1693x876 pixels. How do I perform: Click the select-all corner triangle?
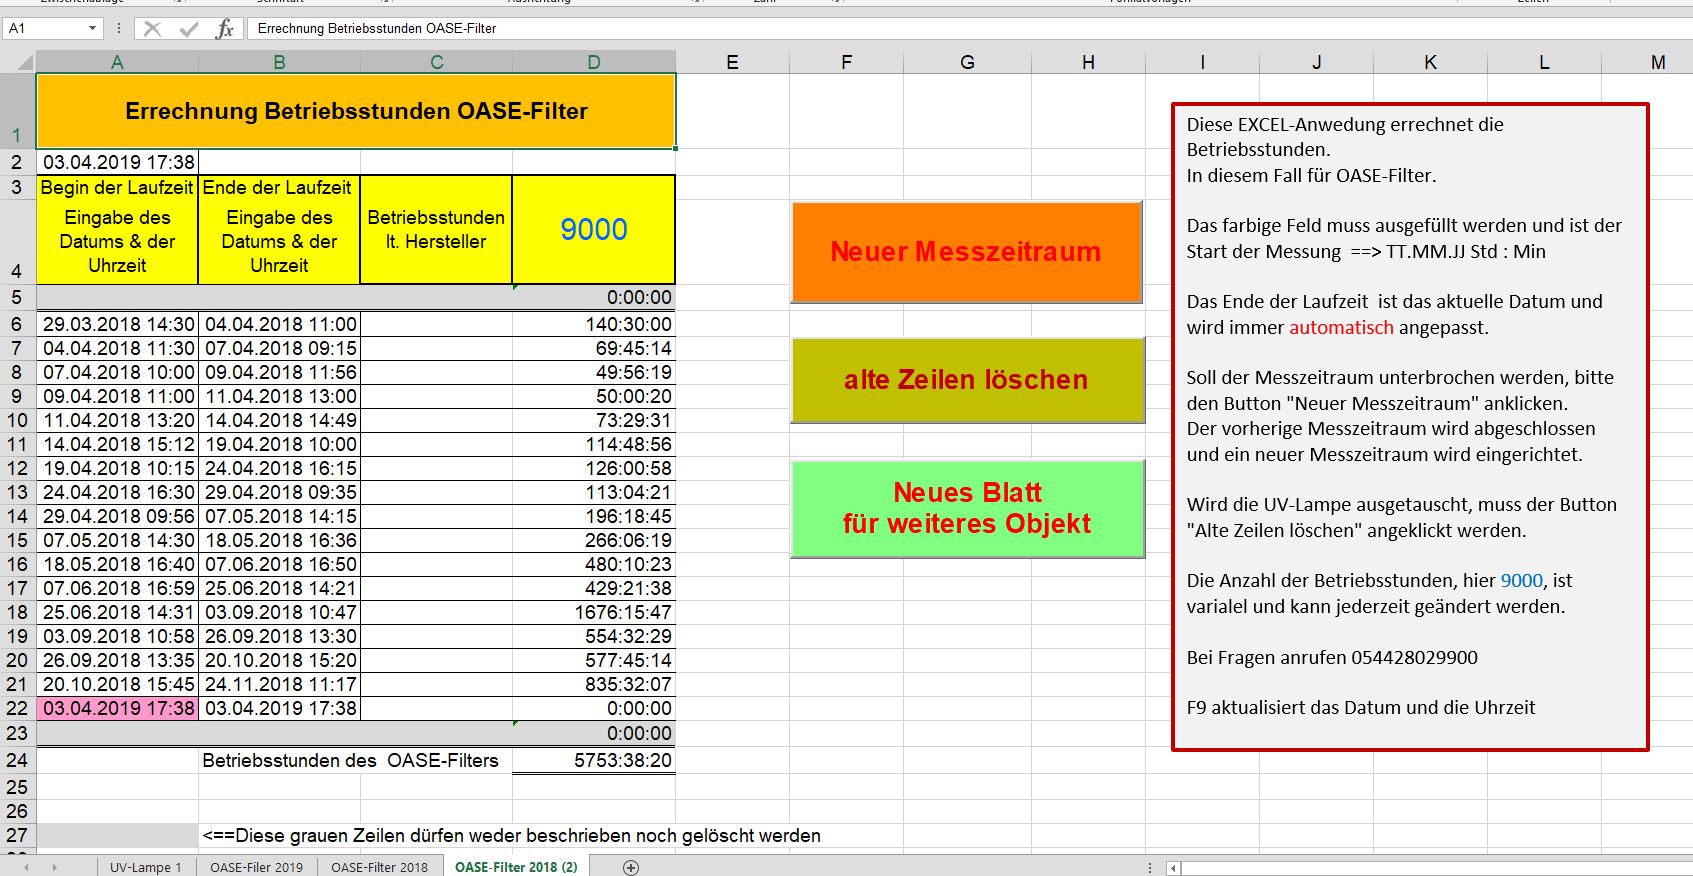point(24,62)
